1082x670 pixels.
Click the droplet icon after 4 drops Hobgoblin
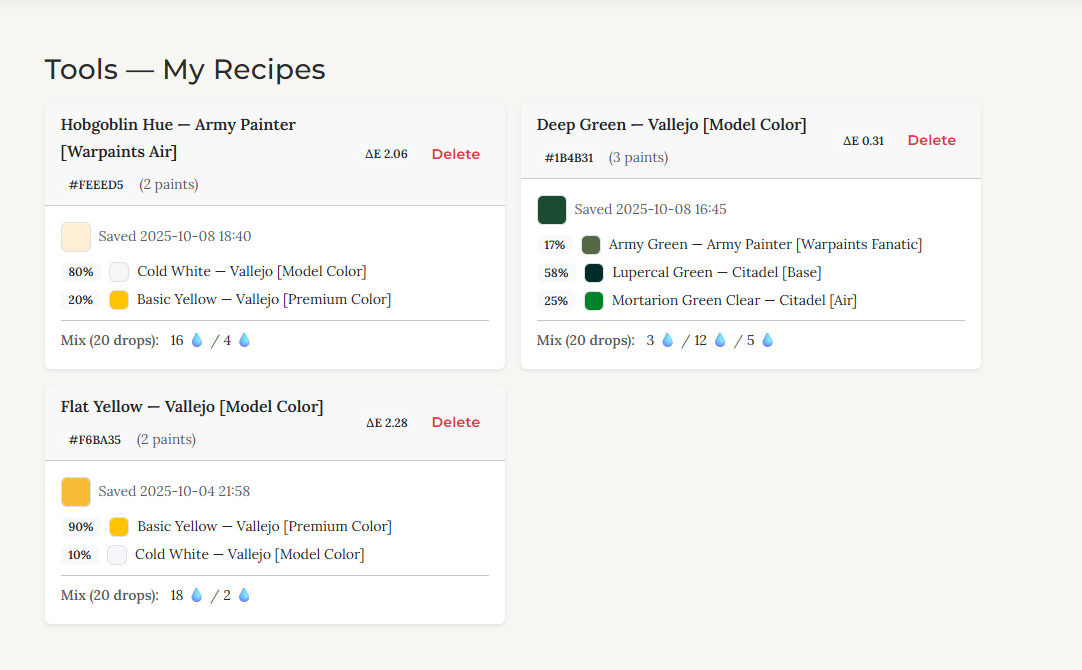242,340
